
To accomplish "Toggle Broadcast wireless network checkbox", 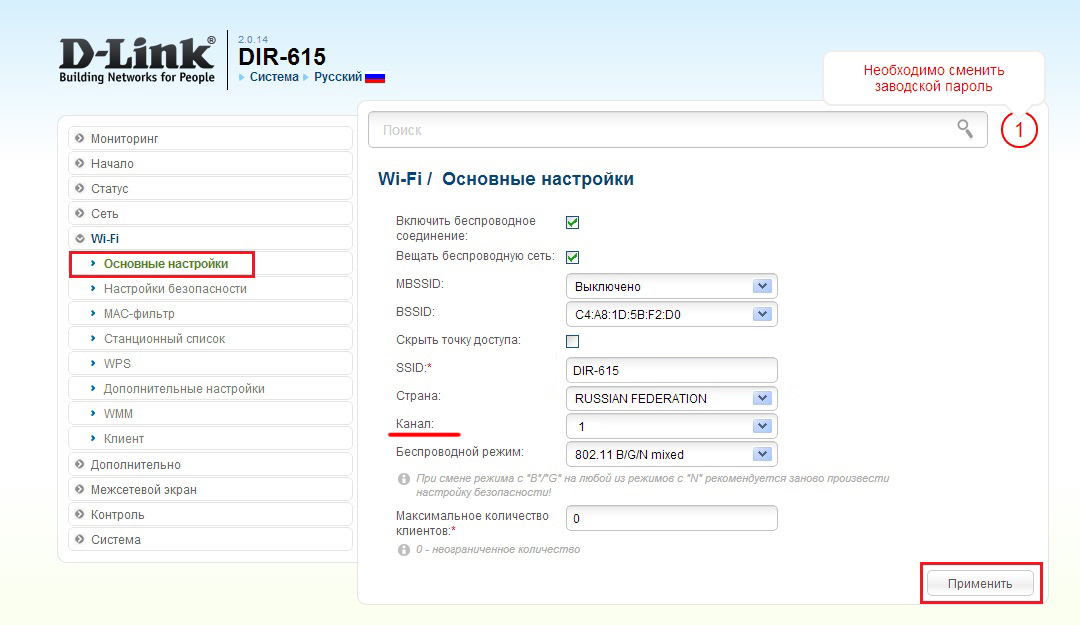I will point(572,257).
